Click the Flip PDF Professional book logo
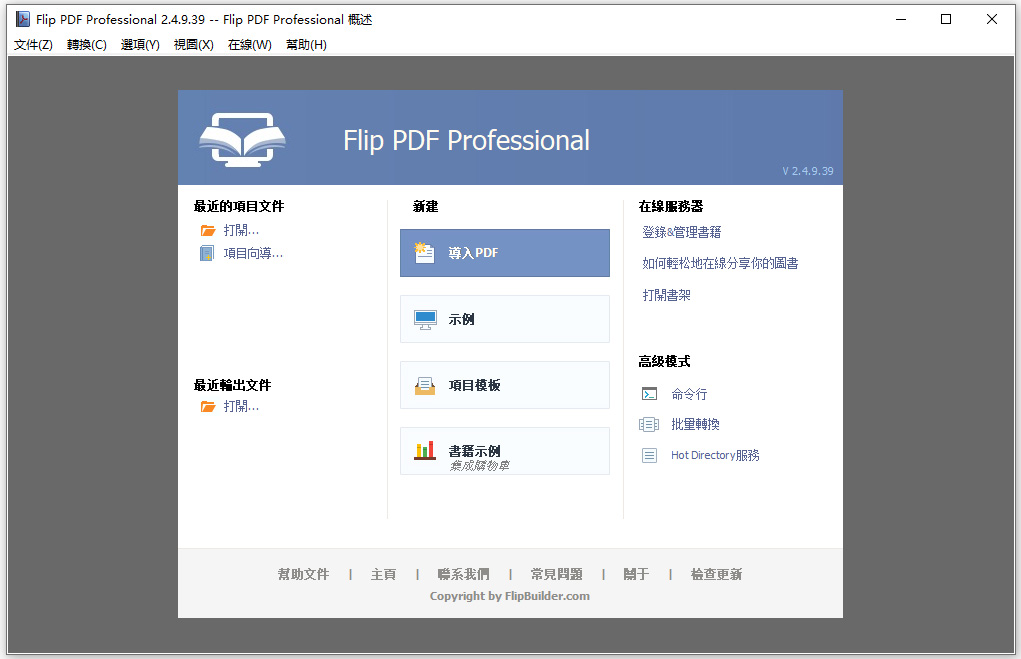Viewport: 1021px width, 659px height. tap(241, 137)
